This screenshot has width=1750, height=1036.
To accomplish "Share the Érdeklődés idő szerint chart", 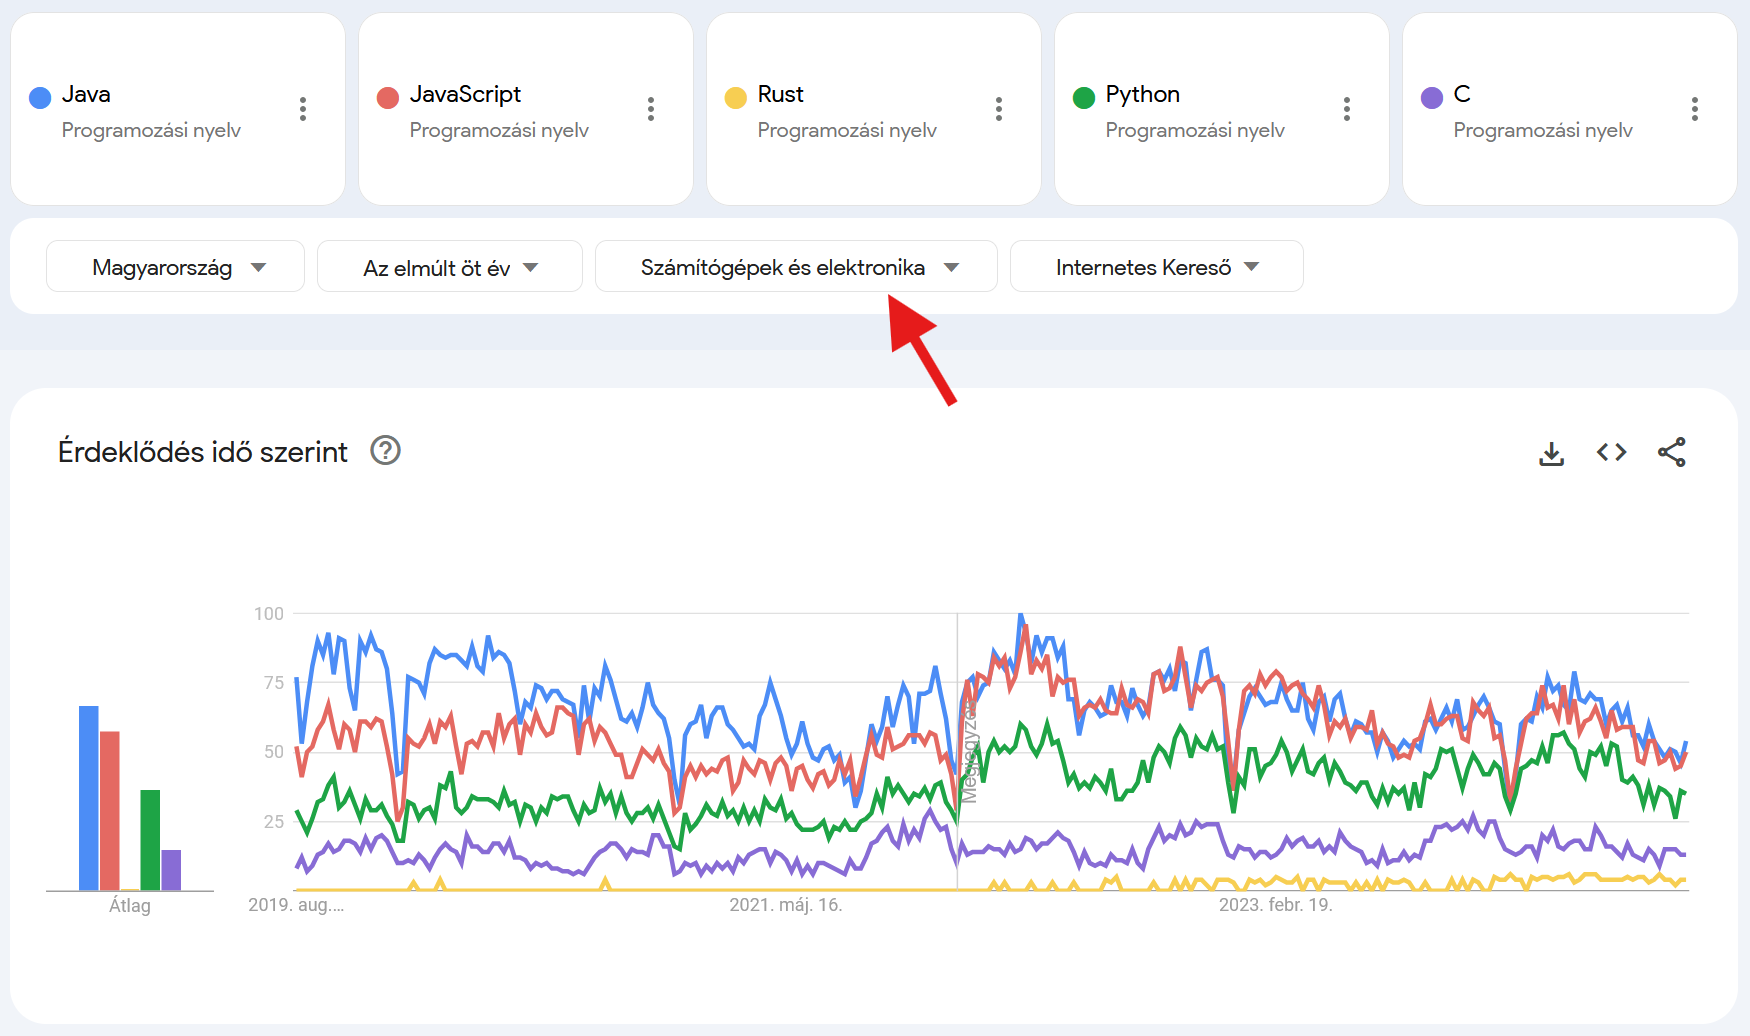I will (1672, 452).
